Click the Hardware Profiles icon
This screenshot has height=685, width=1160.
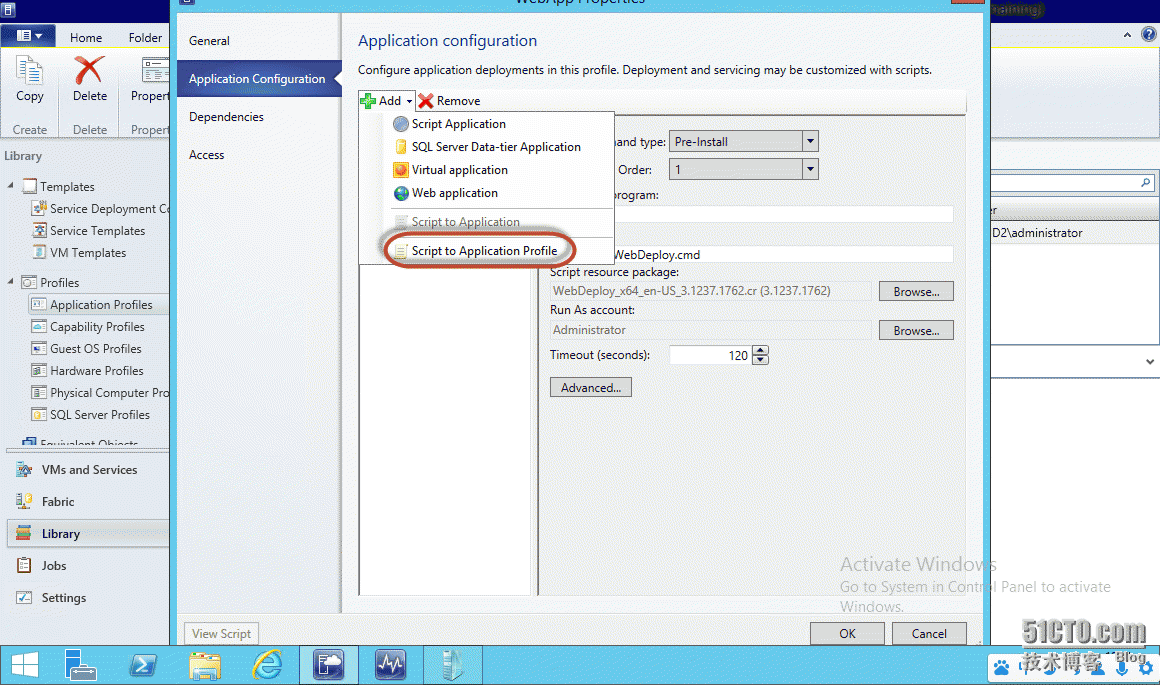(x=39, y=371)
